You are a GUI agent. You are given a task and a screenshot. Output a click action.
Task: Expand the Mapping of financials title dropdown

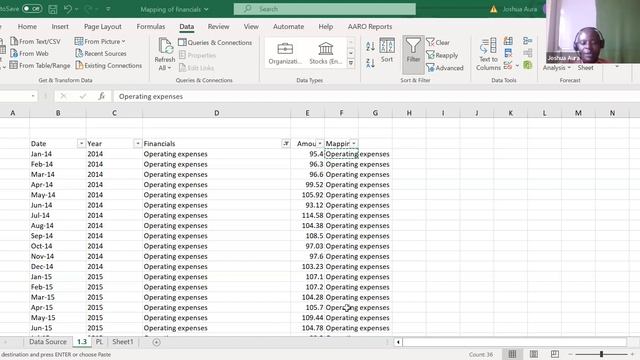[x=206, y=9]
